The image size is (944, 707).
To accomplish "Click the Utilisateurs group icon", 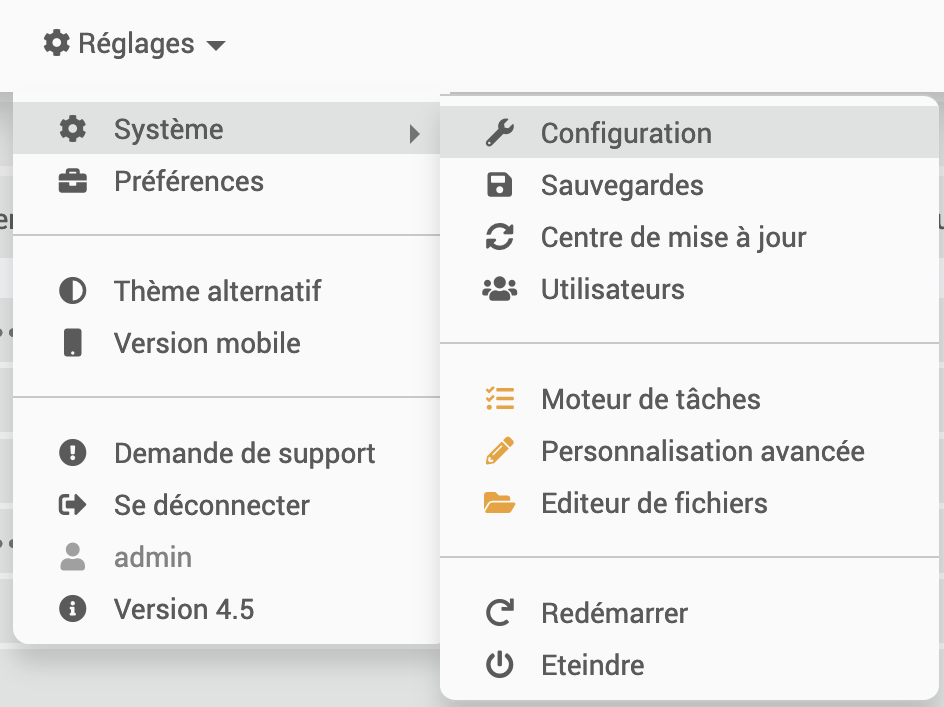I will pyautogui.click(x=499, y=289).
